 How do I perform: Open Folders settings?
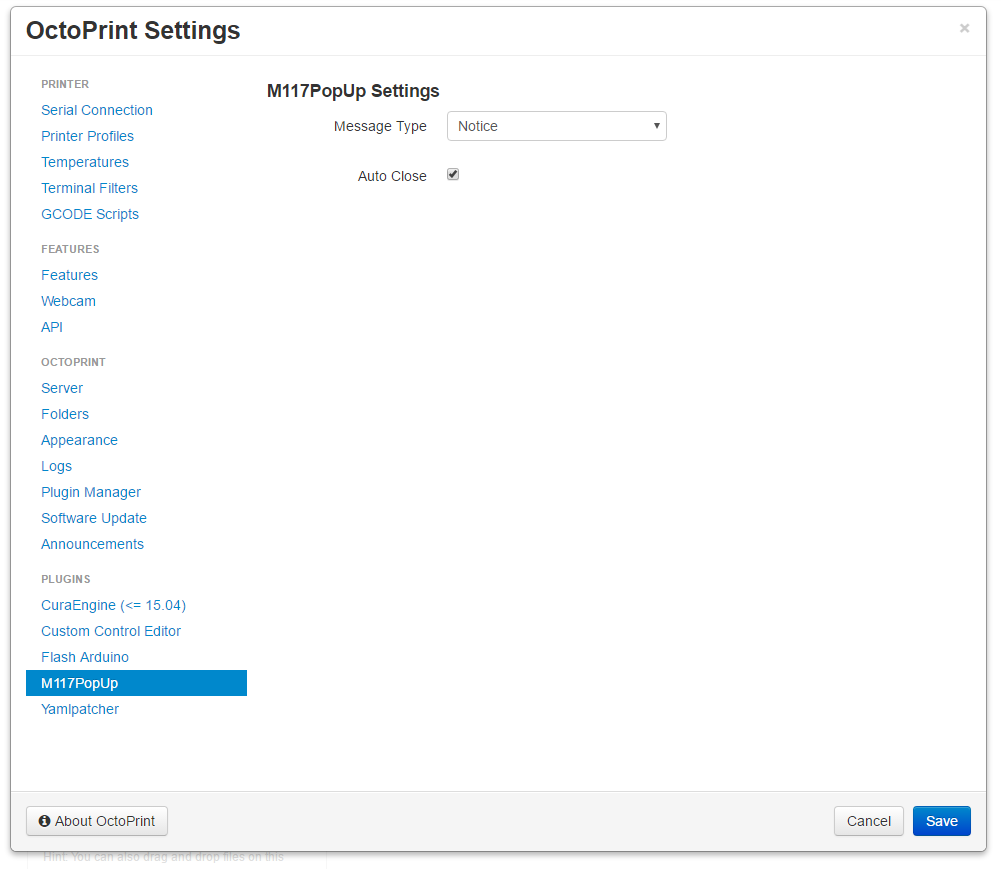tap(65, 414)
